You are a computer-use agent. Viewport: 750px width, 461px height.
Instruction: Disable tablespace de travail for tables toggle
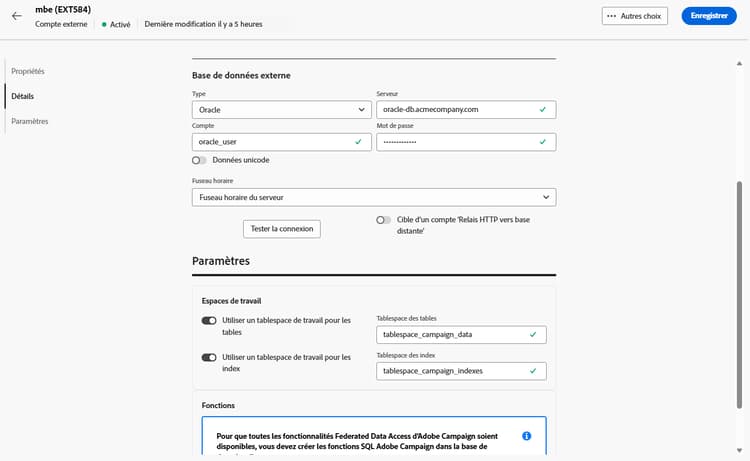[x=209, y=321]
